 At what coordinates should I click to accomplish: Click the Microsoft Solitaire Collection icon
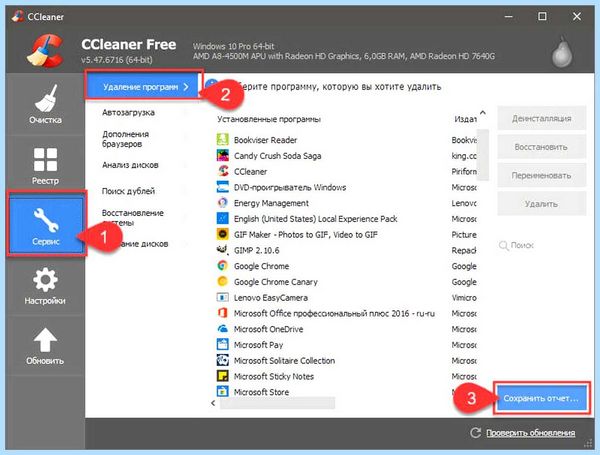coord(222,360)
